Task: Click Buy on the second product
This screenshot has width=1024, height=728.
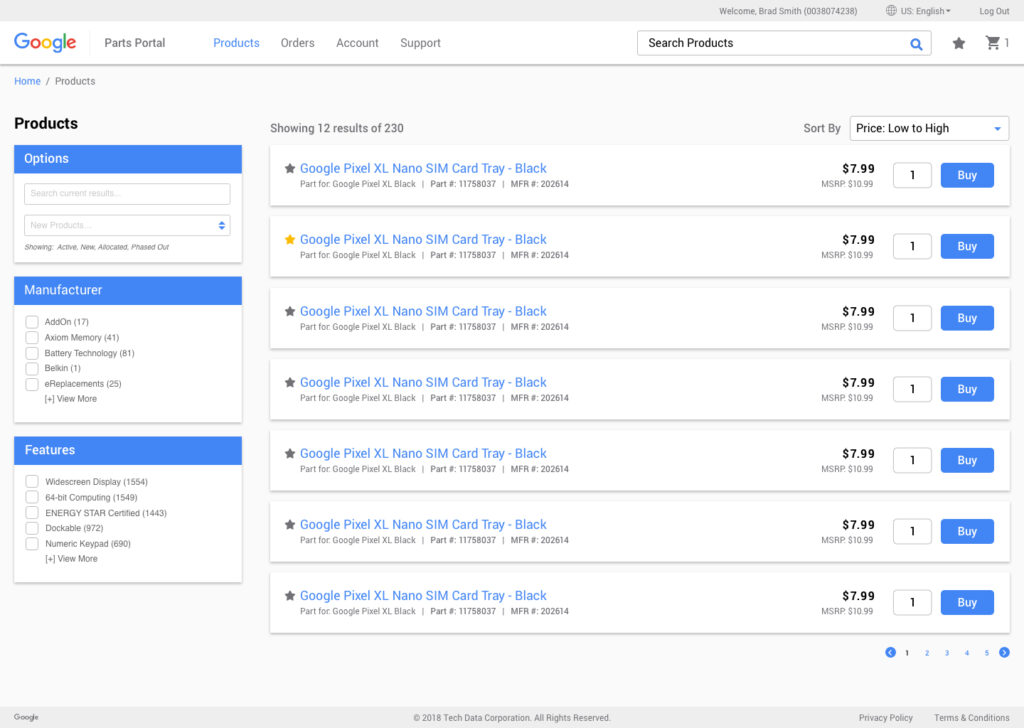Action: click(967, 246)
